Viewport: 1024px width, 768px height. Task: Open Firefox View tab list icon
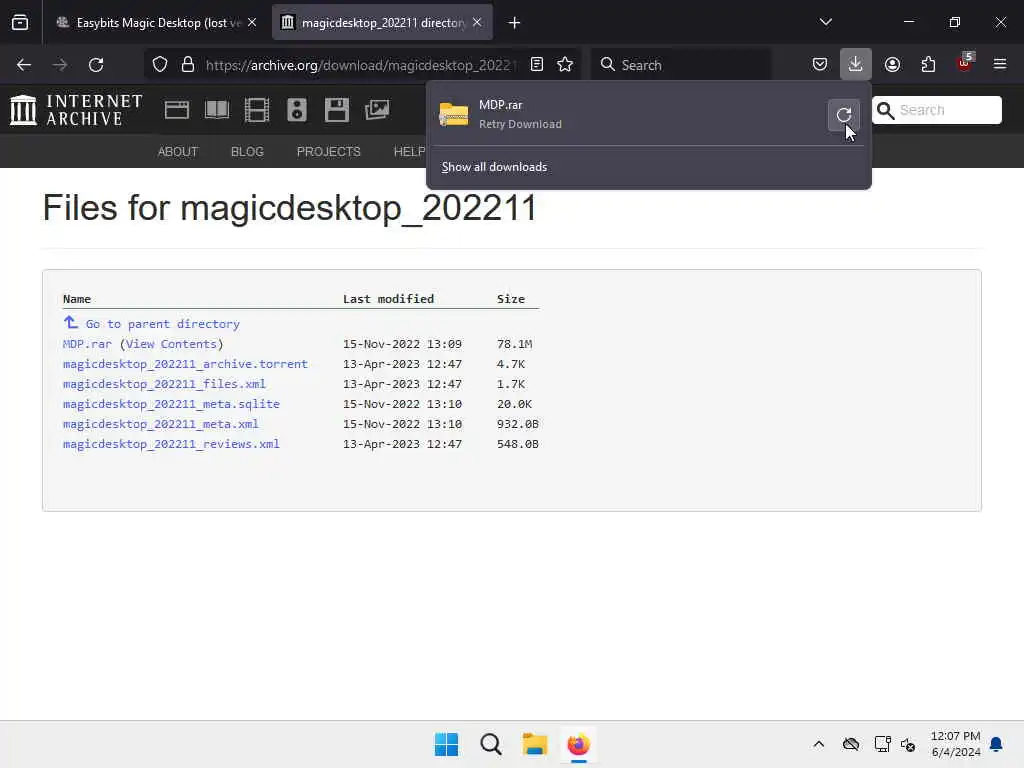tap(20, 22)
